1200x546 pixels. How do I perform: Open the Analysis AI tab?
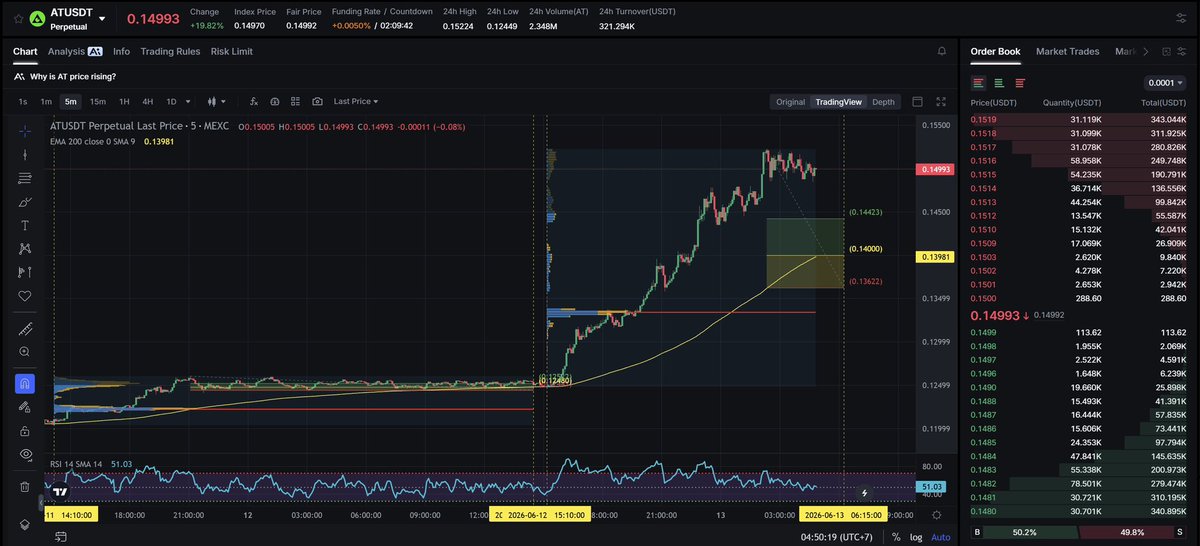pos(75,51)
